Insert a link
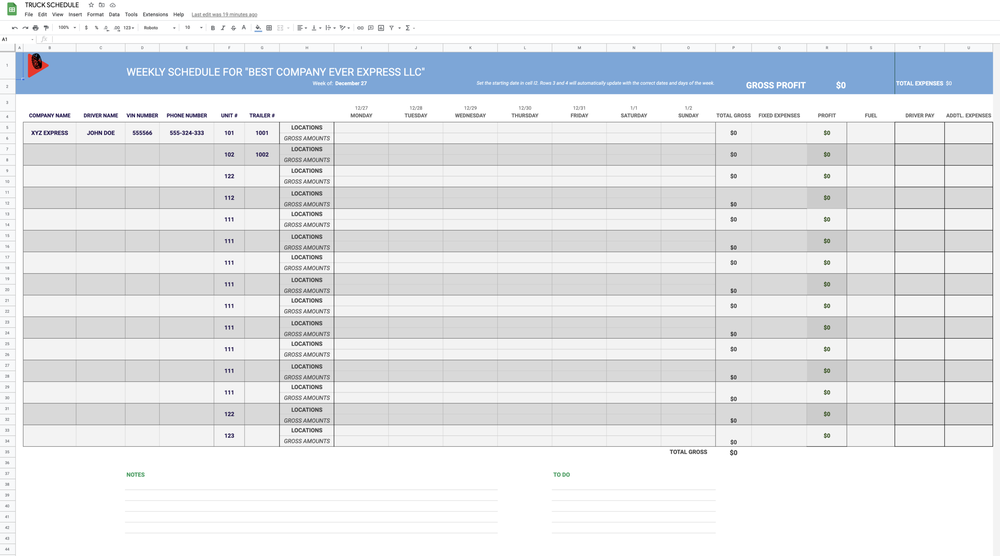 (x=360, y=28)
